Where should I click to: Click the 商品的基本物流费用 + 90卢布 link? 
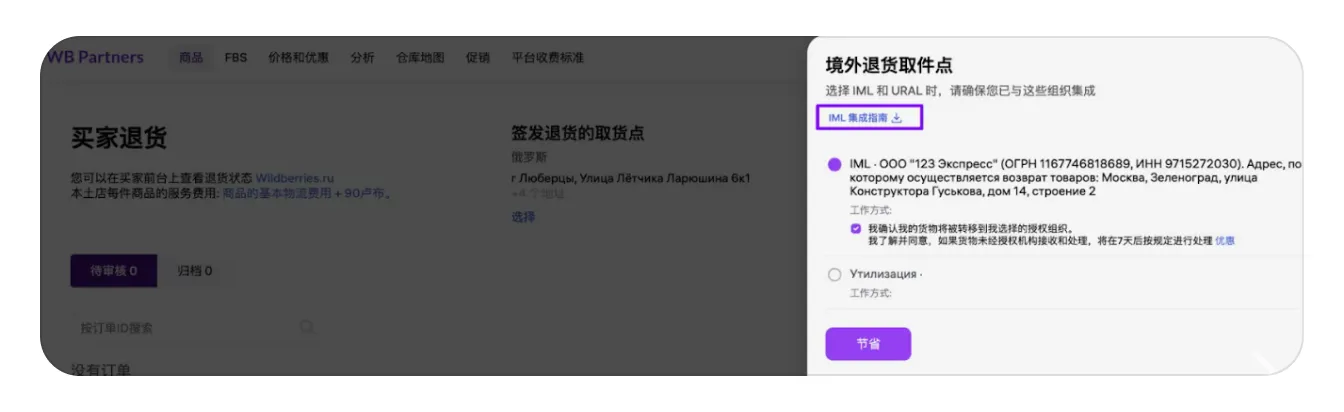pos(306,193)
